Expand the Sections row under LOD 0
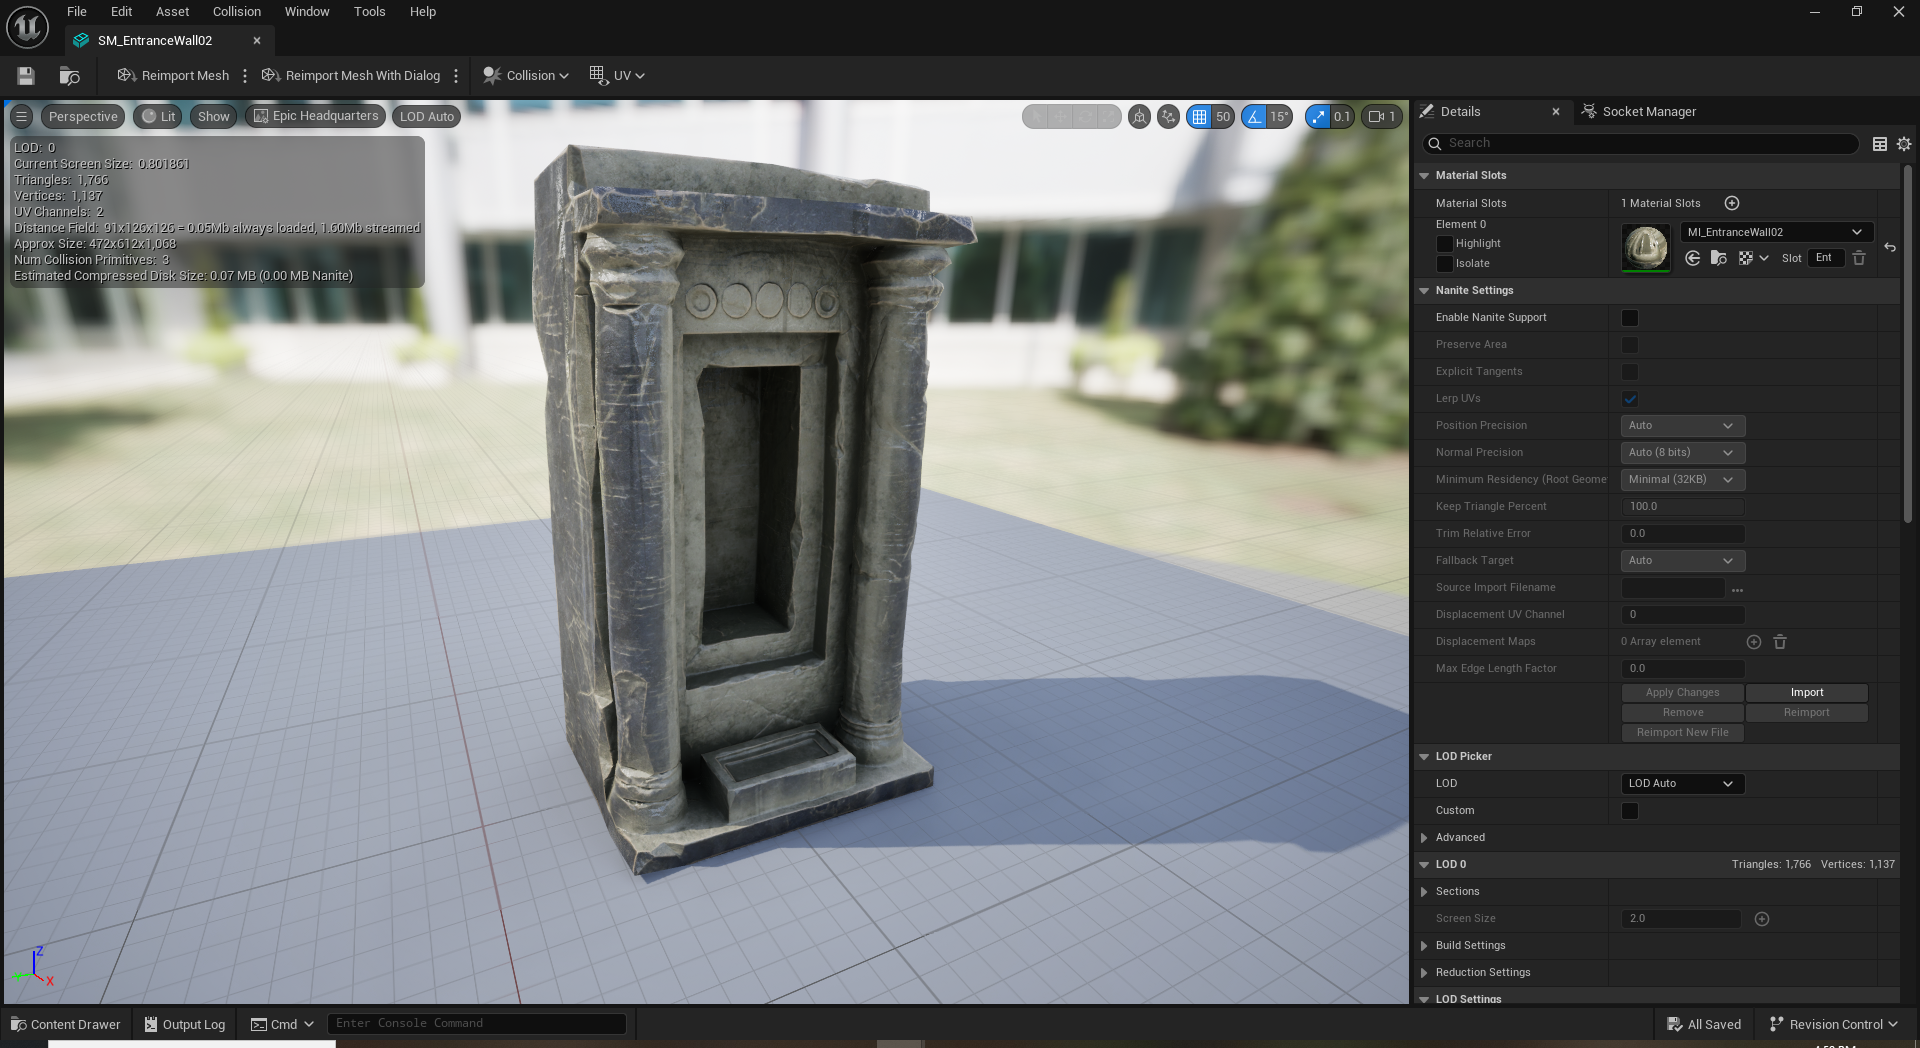Screen dimensions: 1920x1048 coord(1424,892)
